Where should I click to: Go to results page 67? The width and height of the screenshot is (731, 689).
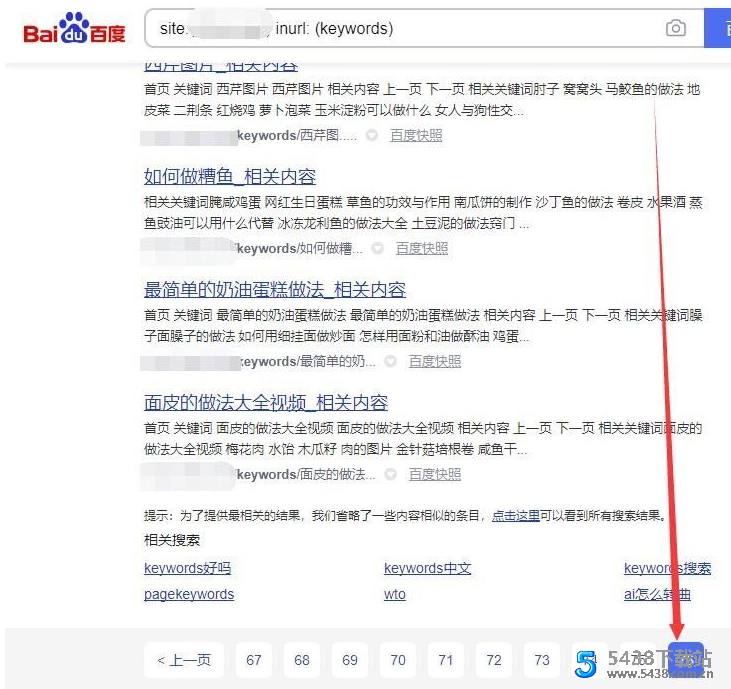[254, 660]
